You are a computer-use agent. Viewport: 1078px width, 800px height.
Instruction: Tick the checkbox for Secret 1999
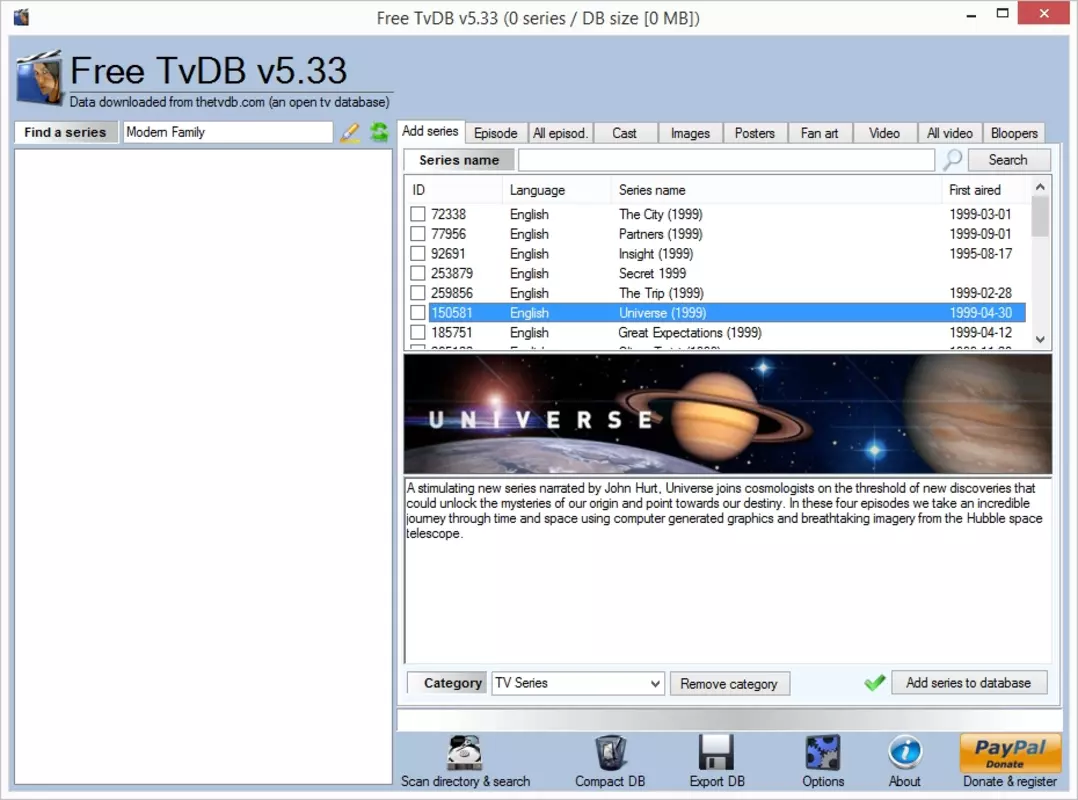pyautogui.click(x=417, y=273)
